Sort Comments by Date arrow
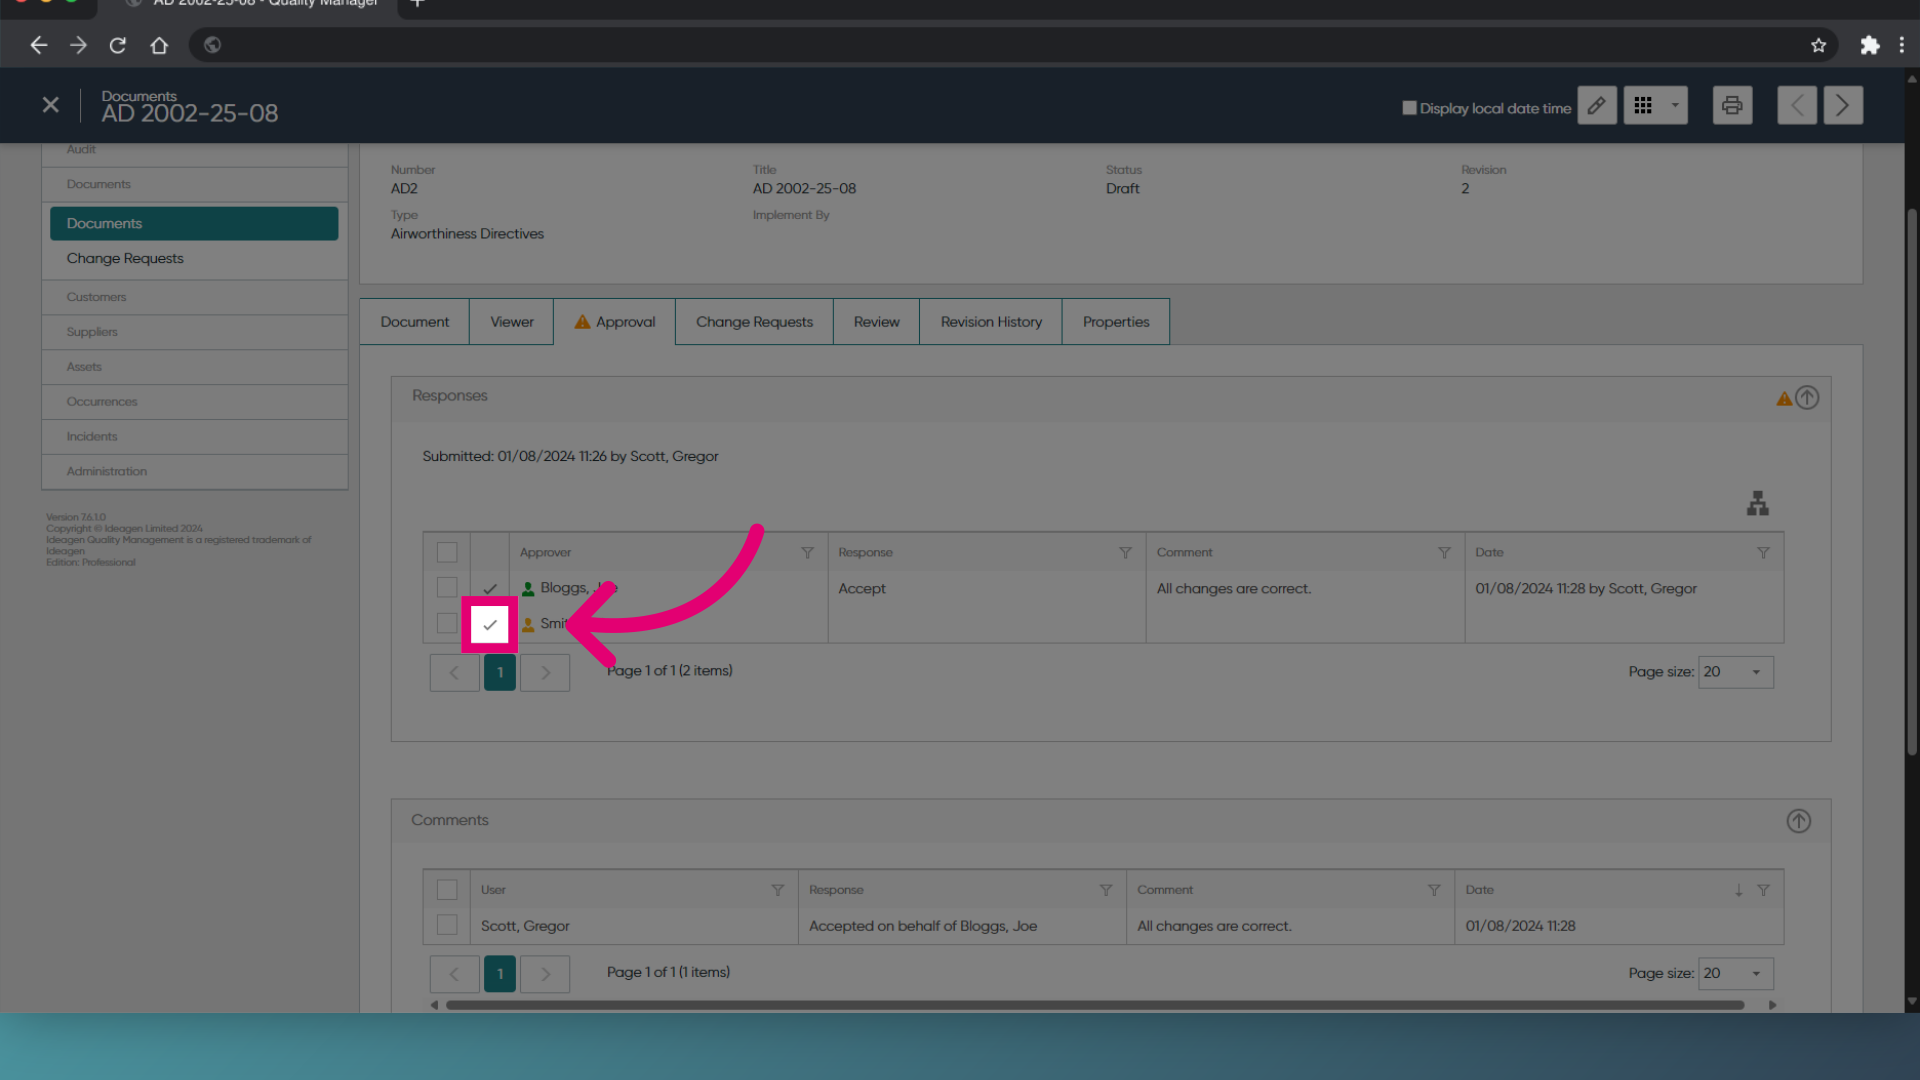Screen dimensions: 1920x1080 pos(1738,890)
